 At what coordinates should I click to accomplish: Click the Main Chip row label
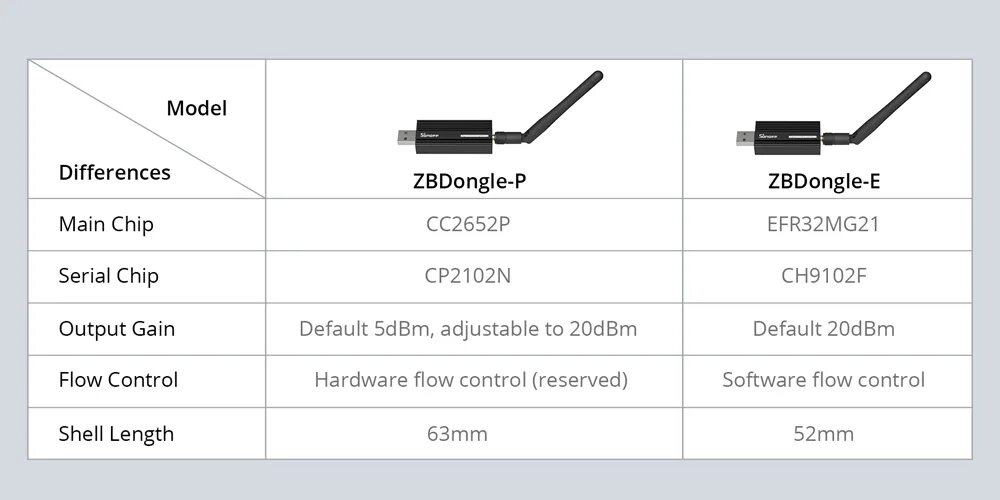coord(106,224)
